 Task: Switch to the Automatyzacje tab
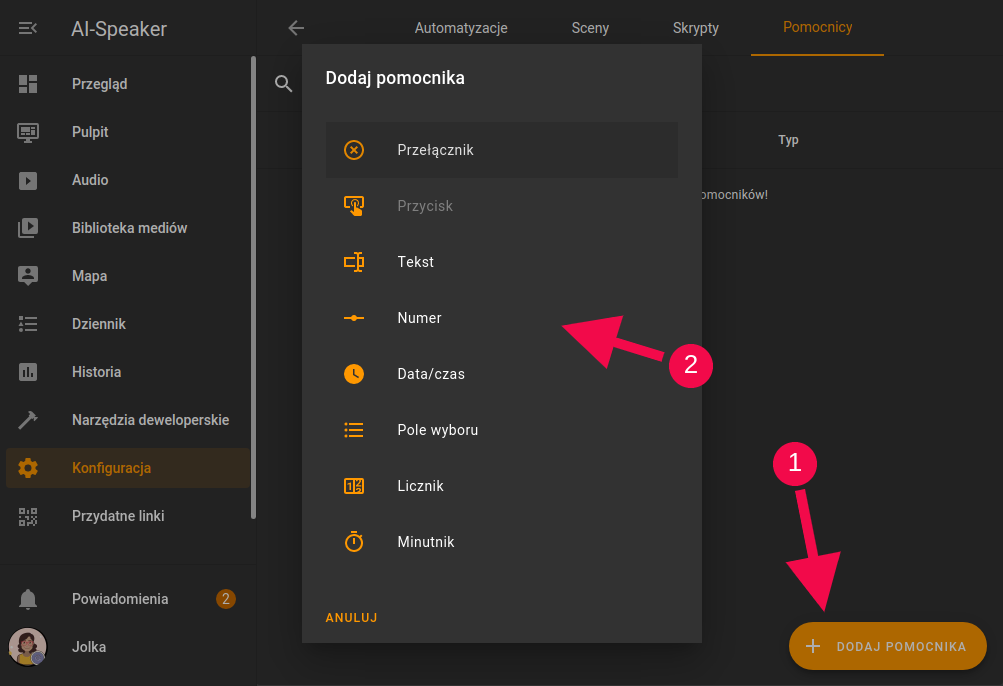pos(461,28)
